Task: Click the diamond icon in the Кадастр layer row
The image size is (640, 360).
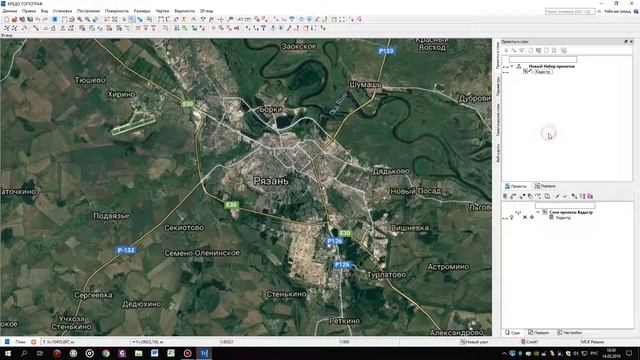Action: click(x=532, y=218)
